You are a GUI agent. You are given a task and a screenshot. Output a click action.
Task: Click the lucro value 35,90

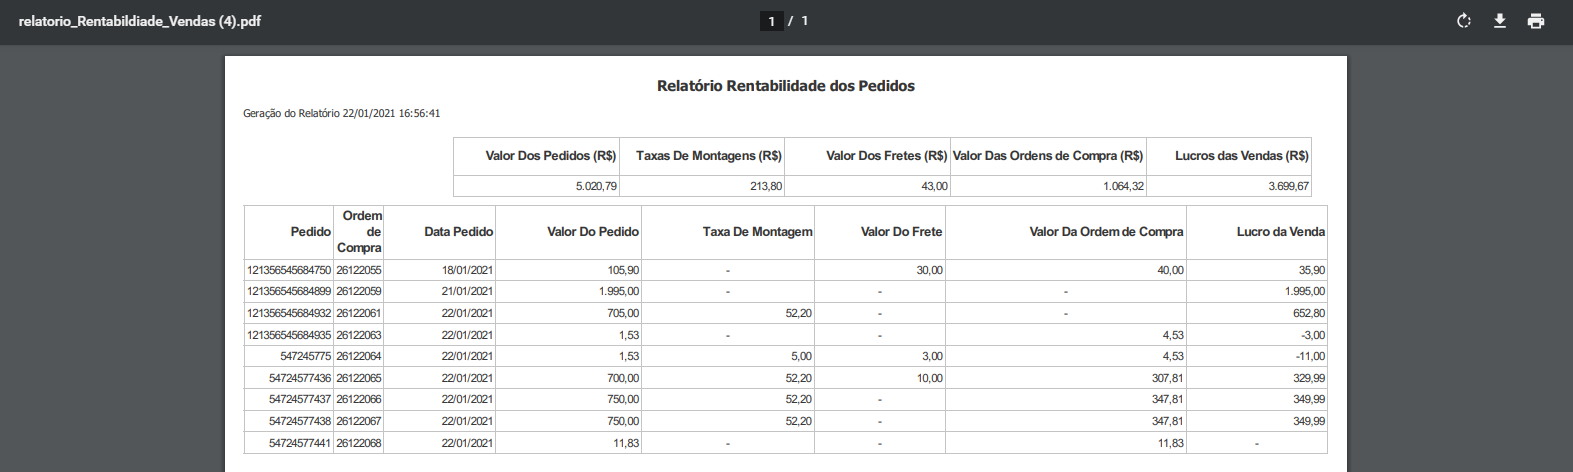click(1312, 270)
